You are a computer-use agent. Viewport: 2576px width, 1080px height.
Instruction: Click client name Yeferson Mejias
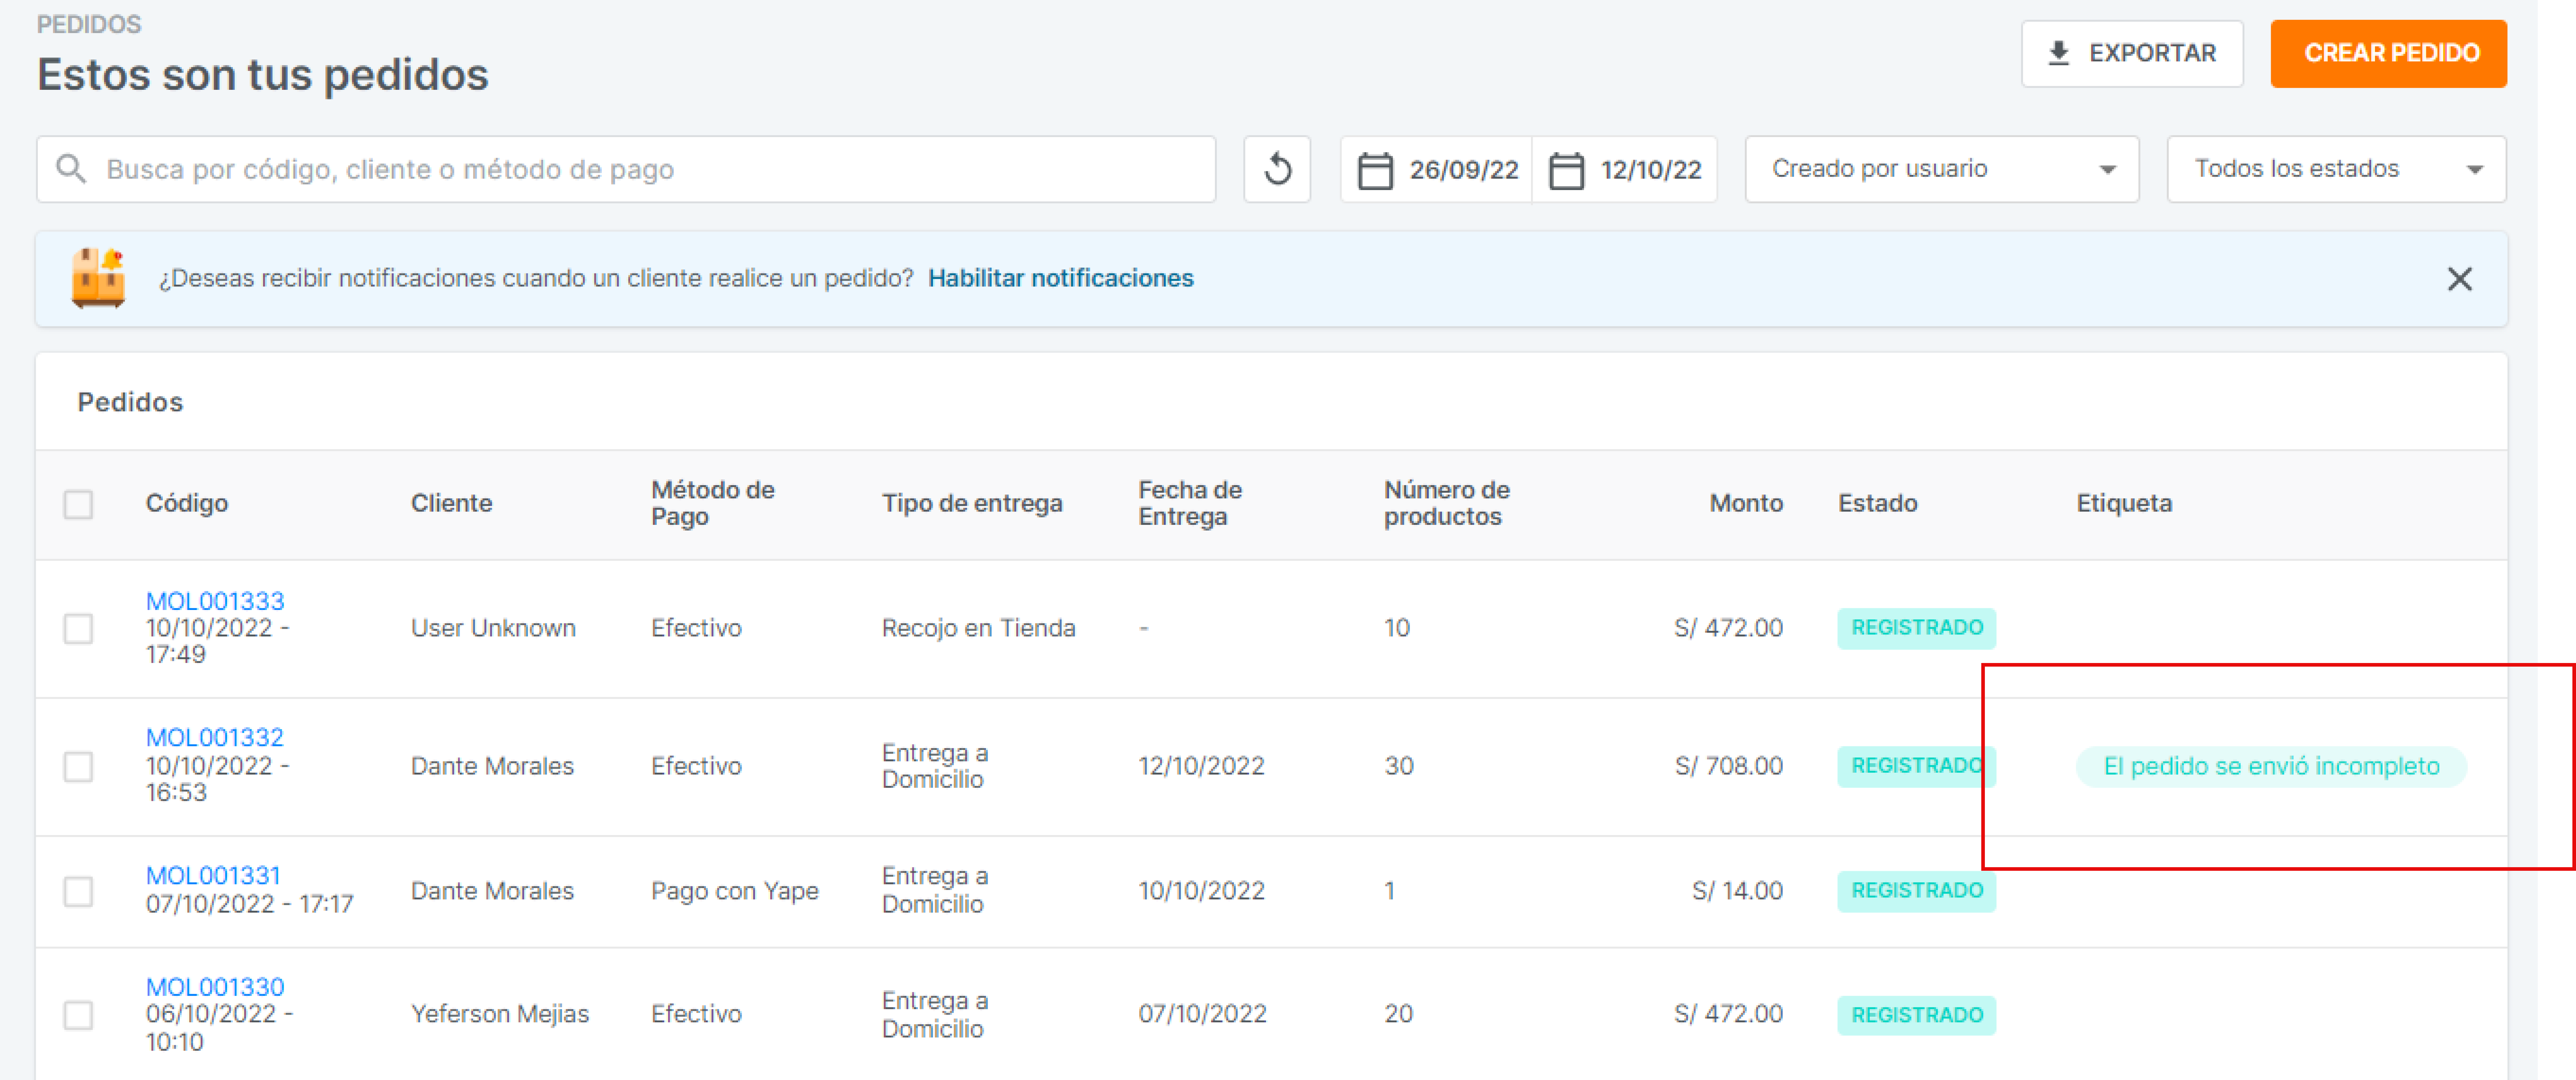tap(500, 1014)
